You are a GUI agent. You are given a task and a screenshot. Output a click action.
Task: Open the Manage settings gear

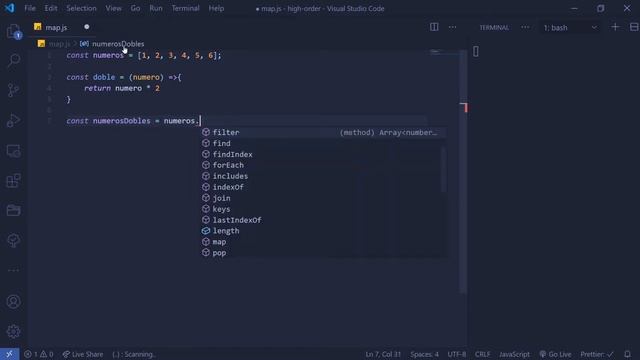click(x=13, y=331)
